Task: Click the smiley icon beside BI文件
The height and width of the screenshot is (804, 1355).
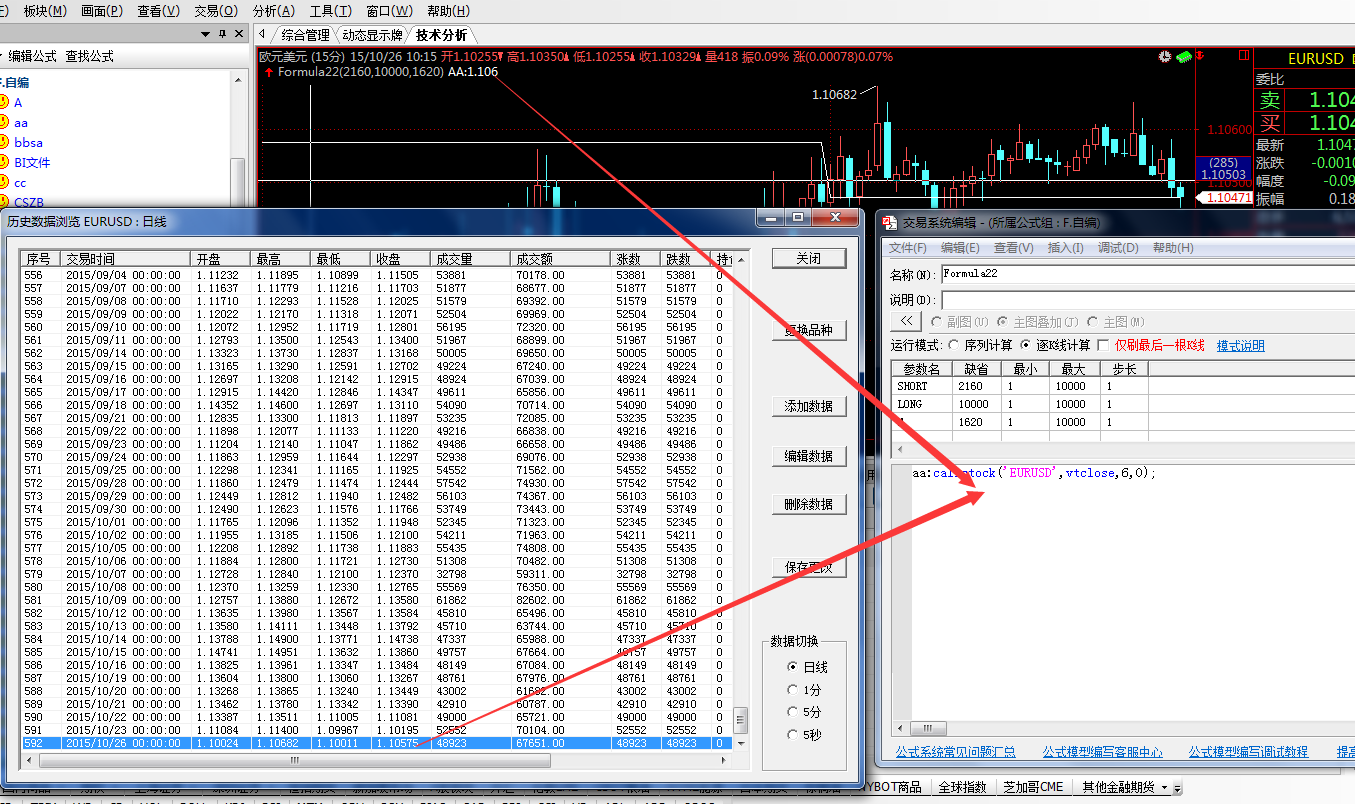Action: (4, 163)
